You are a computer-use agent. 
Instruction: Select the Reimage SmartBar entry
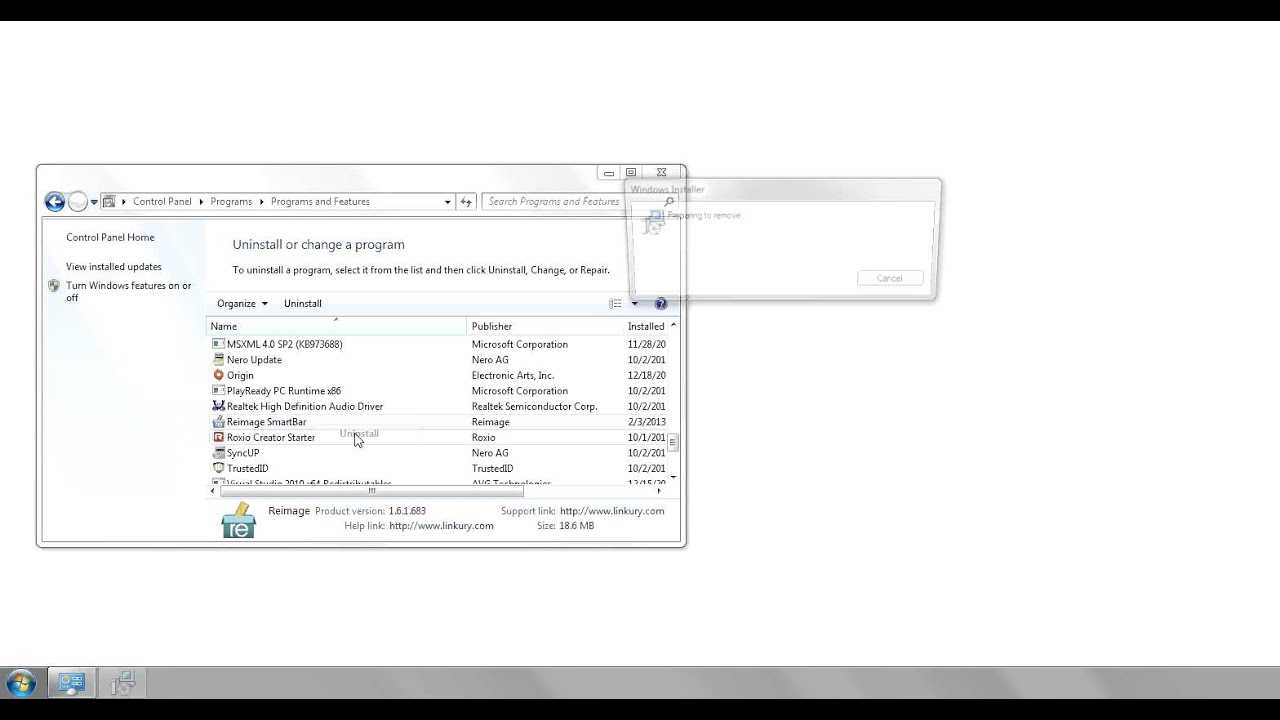pyautogui.click(x=438, y=422)
